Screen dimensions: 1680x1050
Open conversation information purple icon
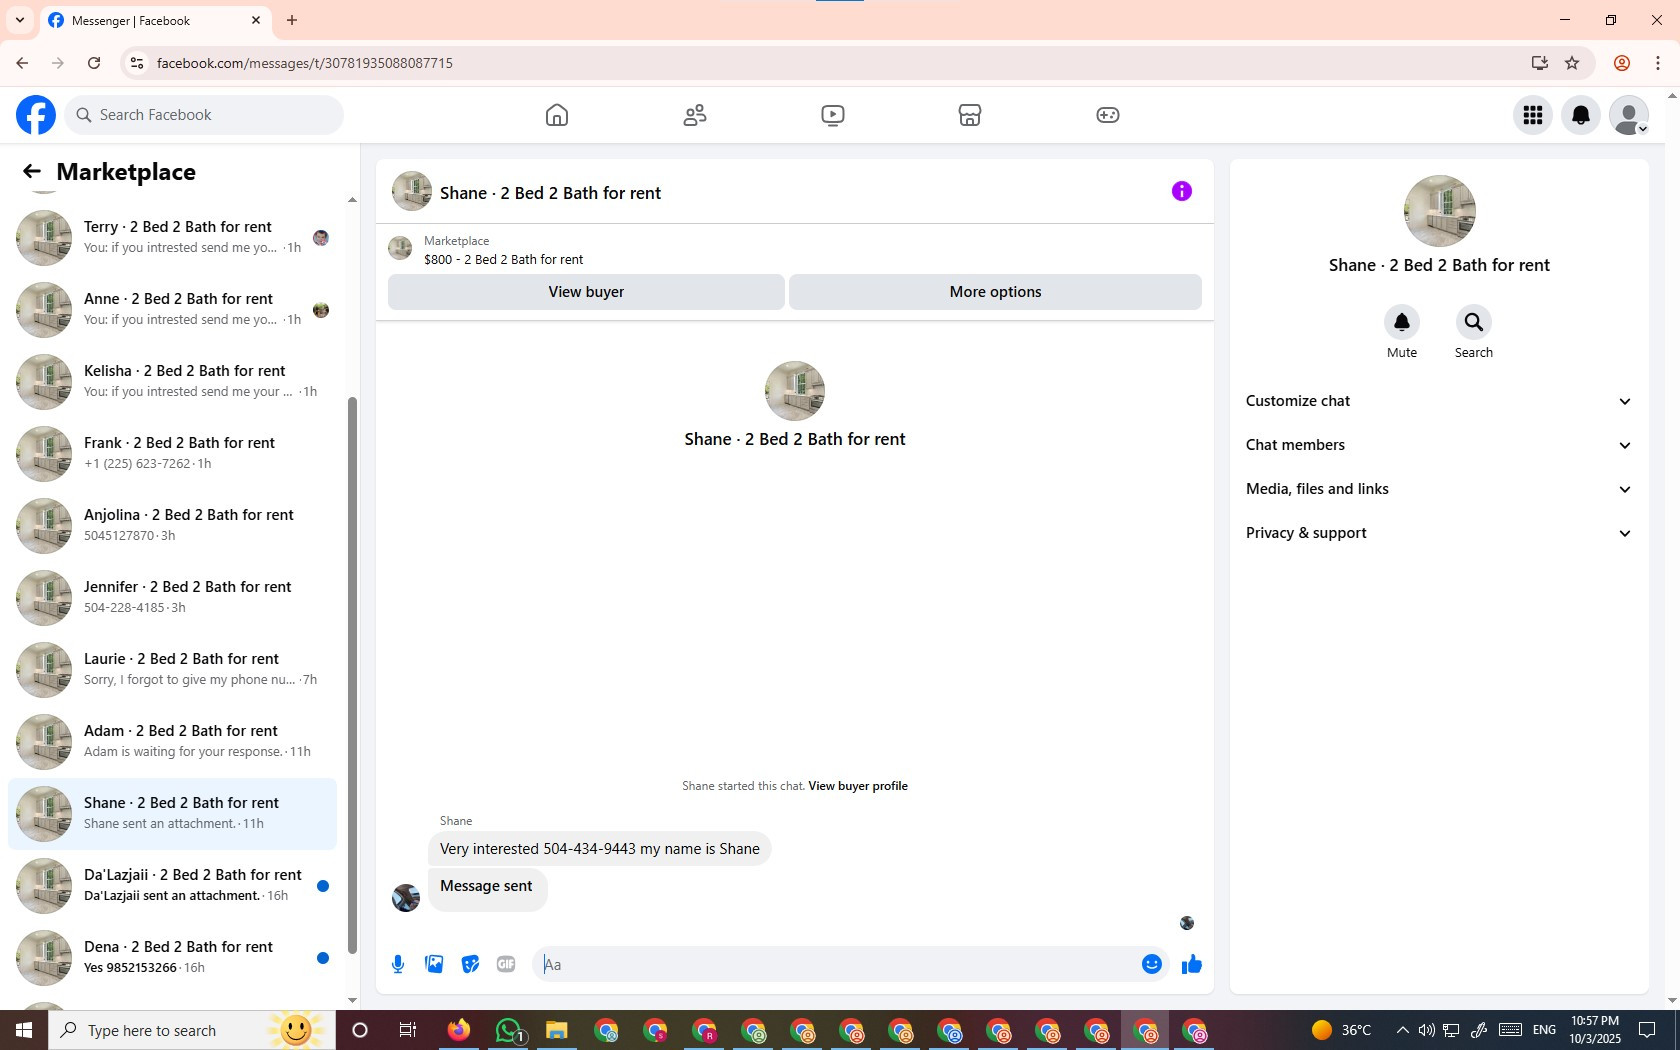[1182, 191]
